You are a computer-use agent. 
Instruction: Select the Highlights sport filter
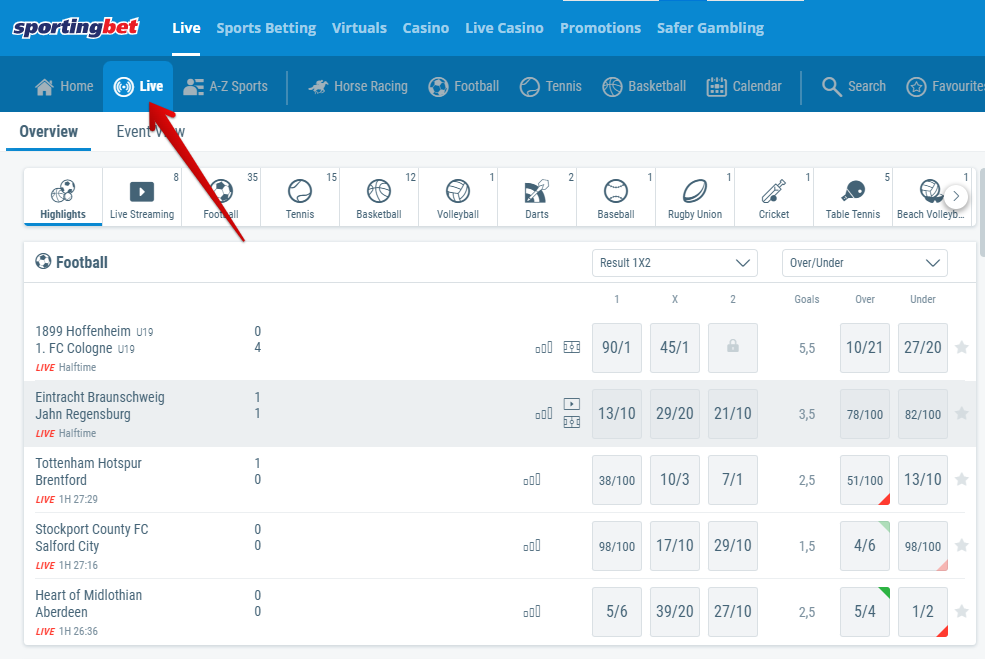(63, 197)
